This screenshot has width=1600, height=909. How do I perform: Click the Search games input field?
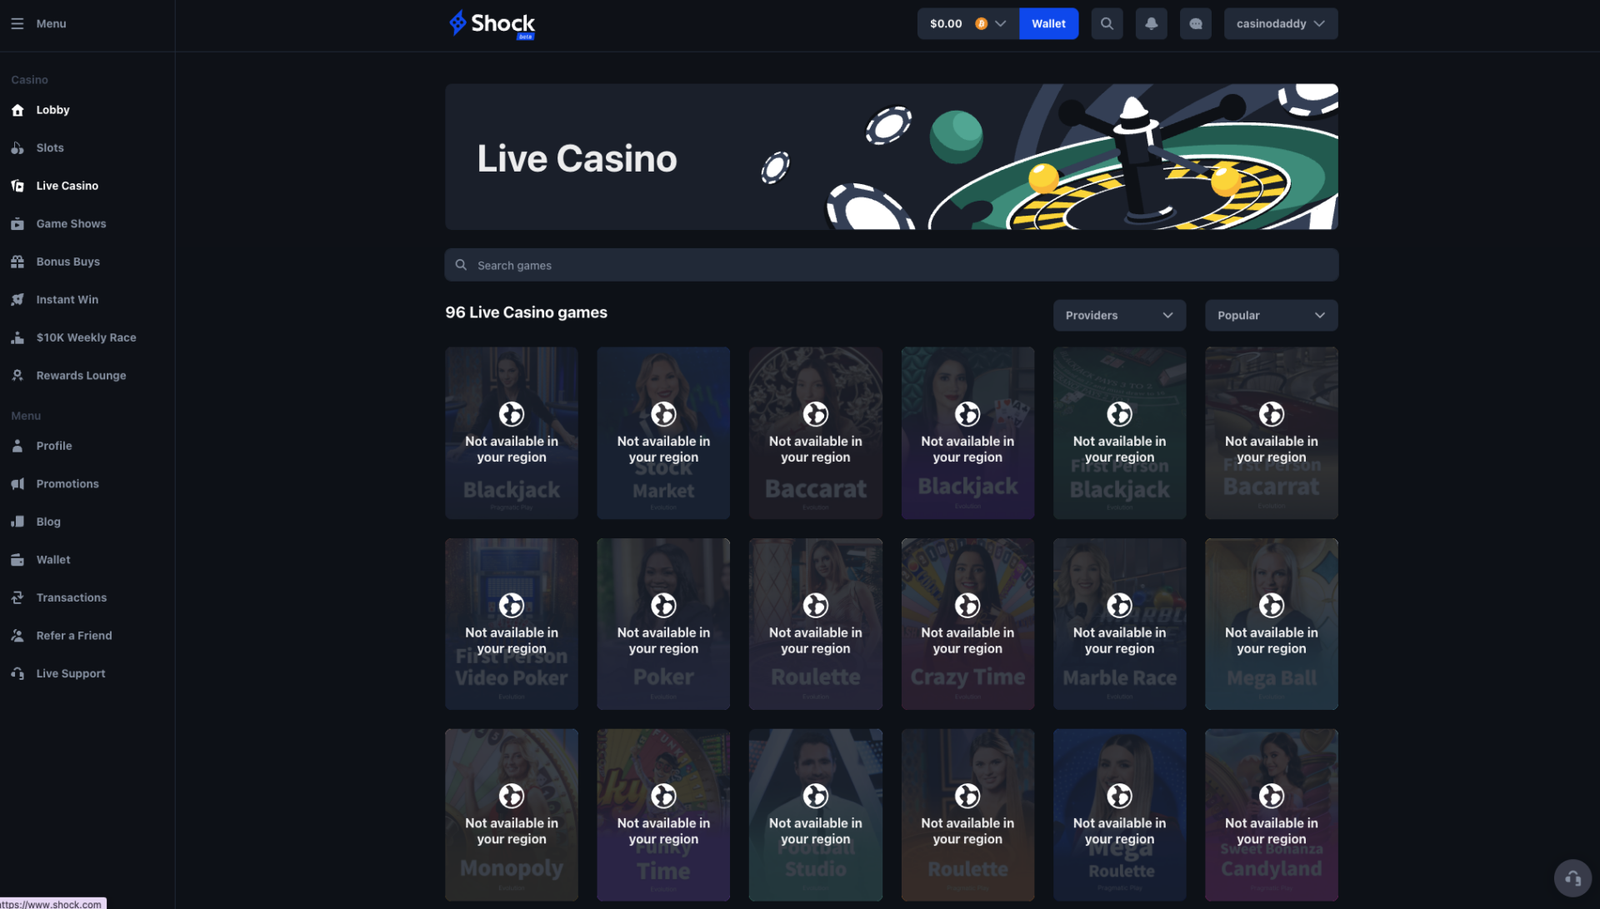point(891,265)
